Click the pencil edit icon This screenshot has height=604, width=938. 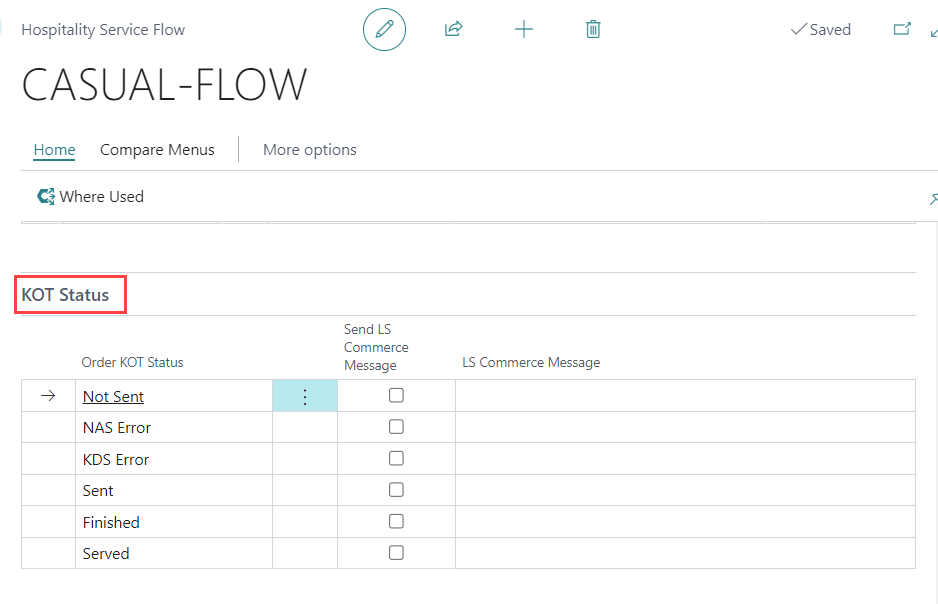point(384,29)
